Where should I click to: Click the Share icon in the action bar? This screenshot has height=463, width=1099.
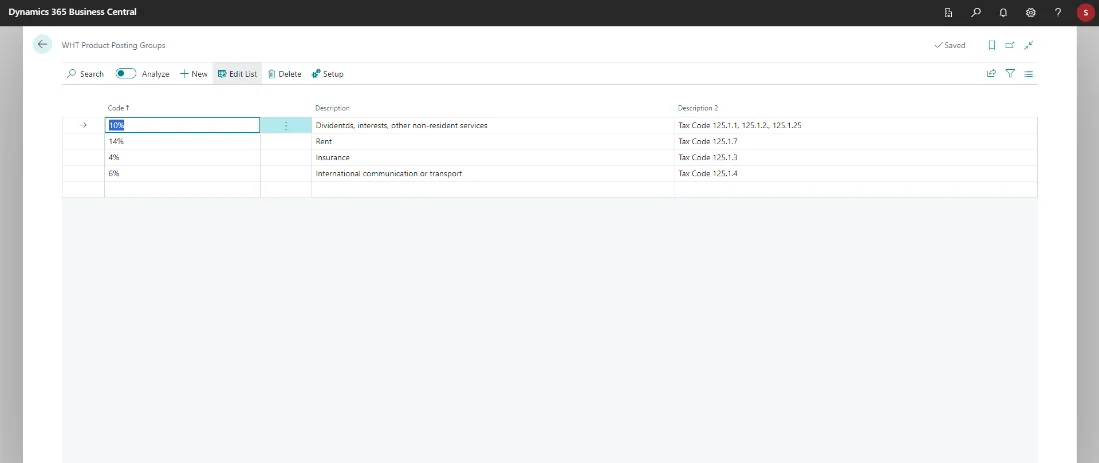[991, 73]
